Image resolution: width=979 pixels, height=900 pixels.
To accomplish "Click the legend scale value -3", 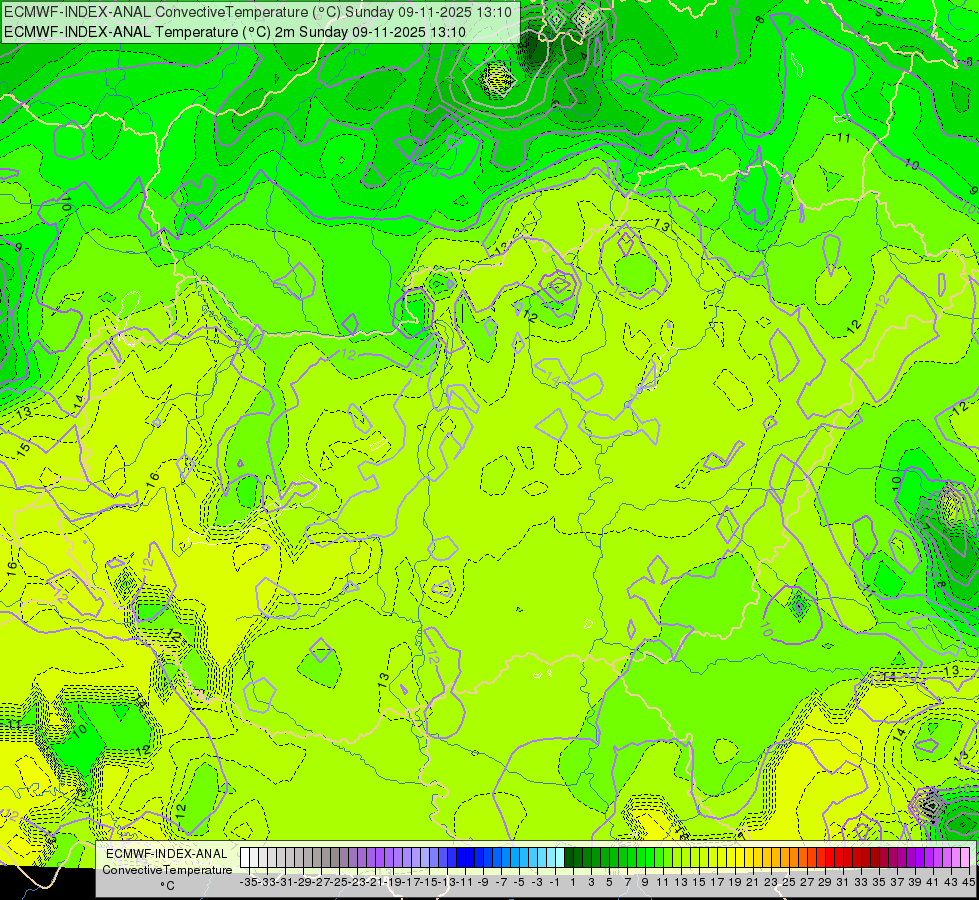I will (x=537, y=882).
